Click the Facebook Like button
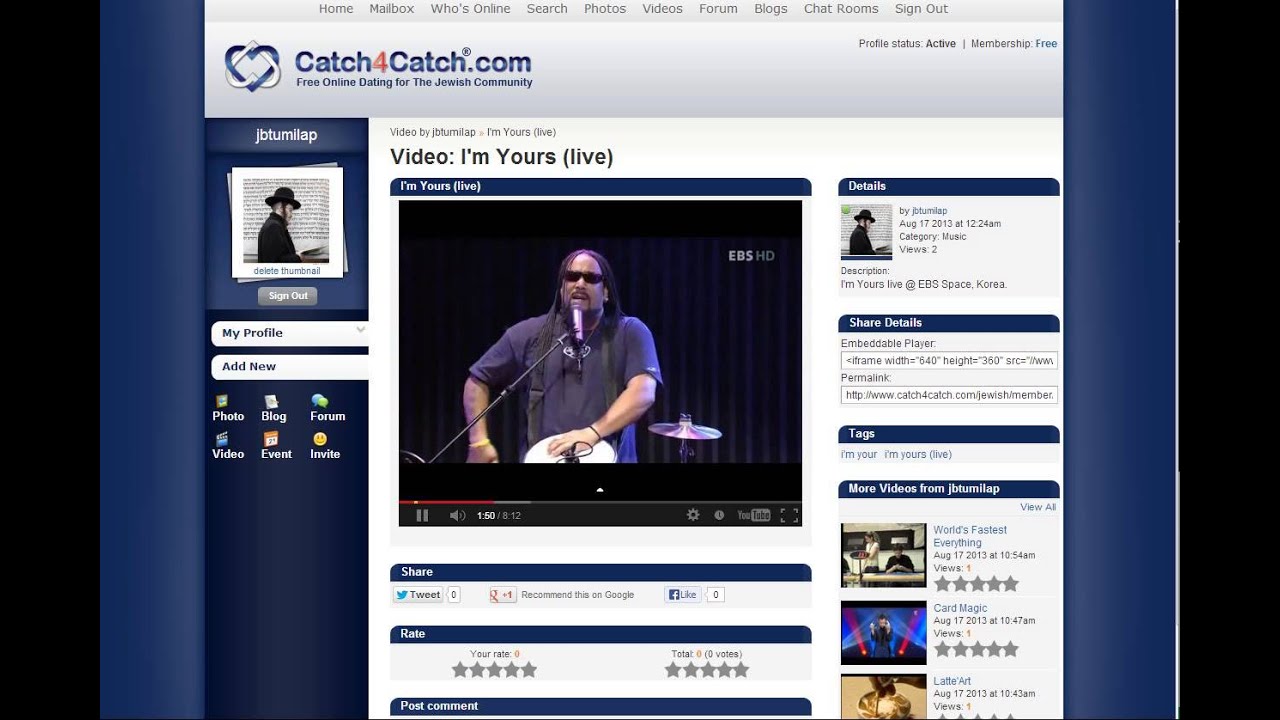Screen dimensions: 1280x720 [x=683, y=594]
